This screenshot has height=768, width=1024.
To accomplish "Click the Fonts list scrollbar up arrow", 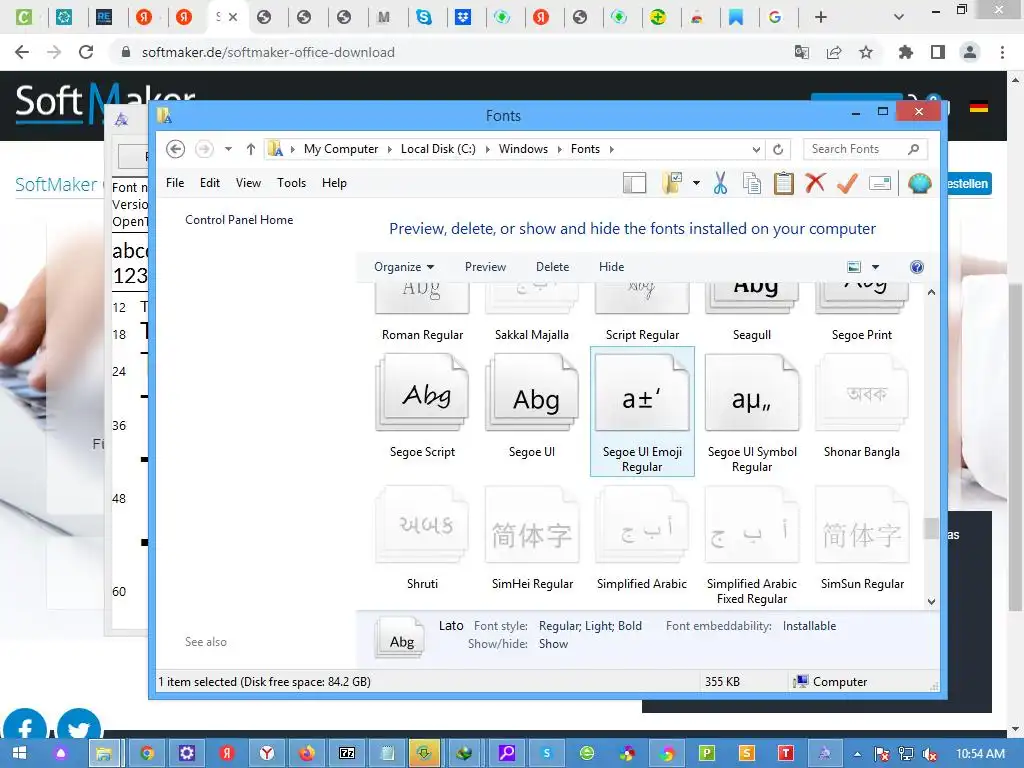I will point(931,293).
